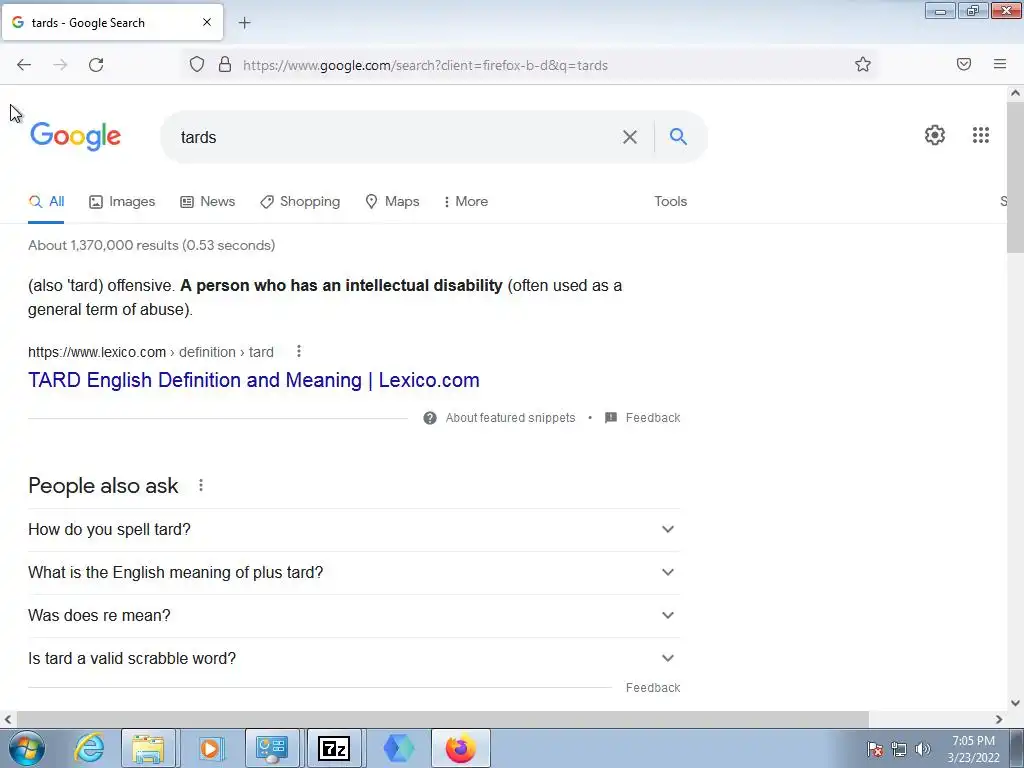Open the Firefox hamburger menu
This screenshot has height=768, width=1024.
coord(1000,64)
